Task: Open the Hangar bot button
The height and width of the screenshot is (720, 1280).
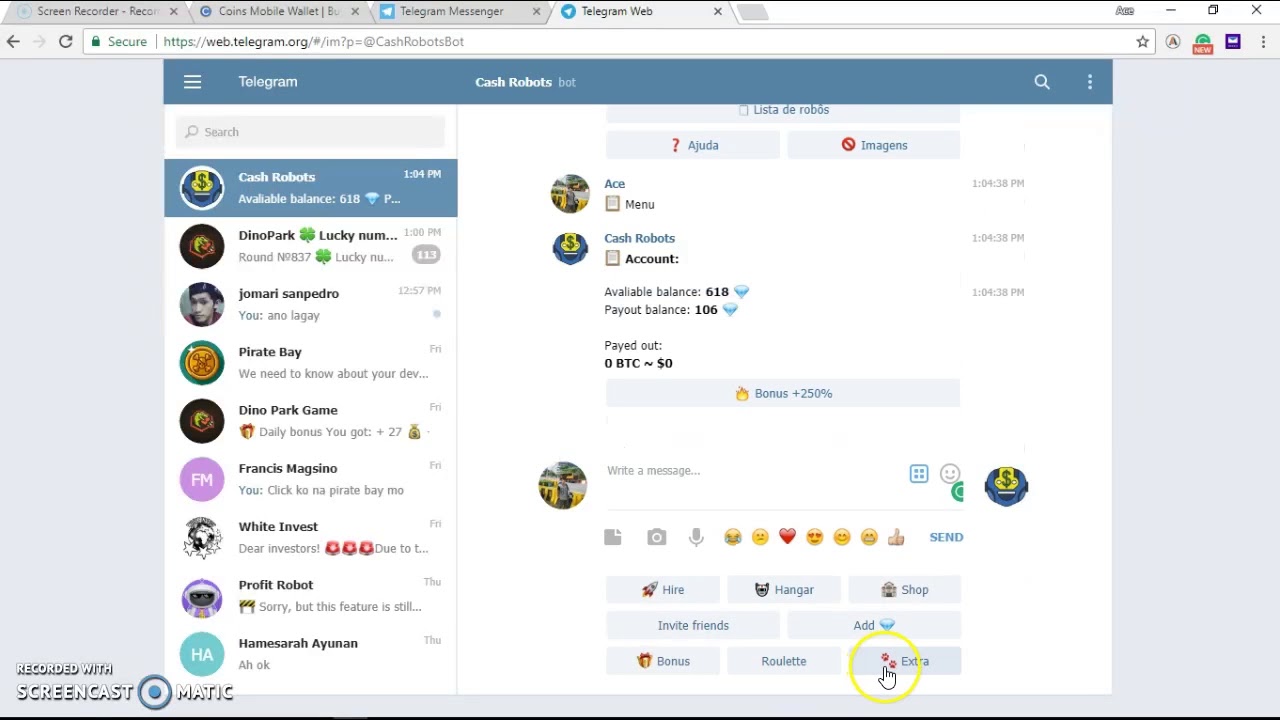Action: point(784,590)
